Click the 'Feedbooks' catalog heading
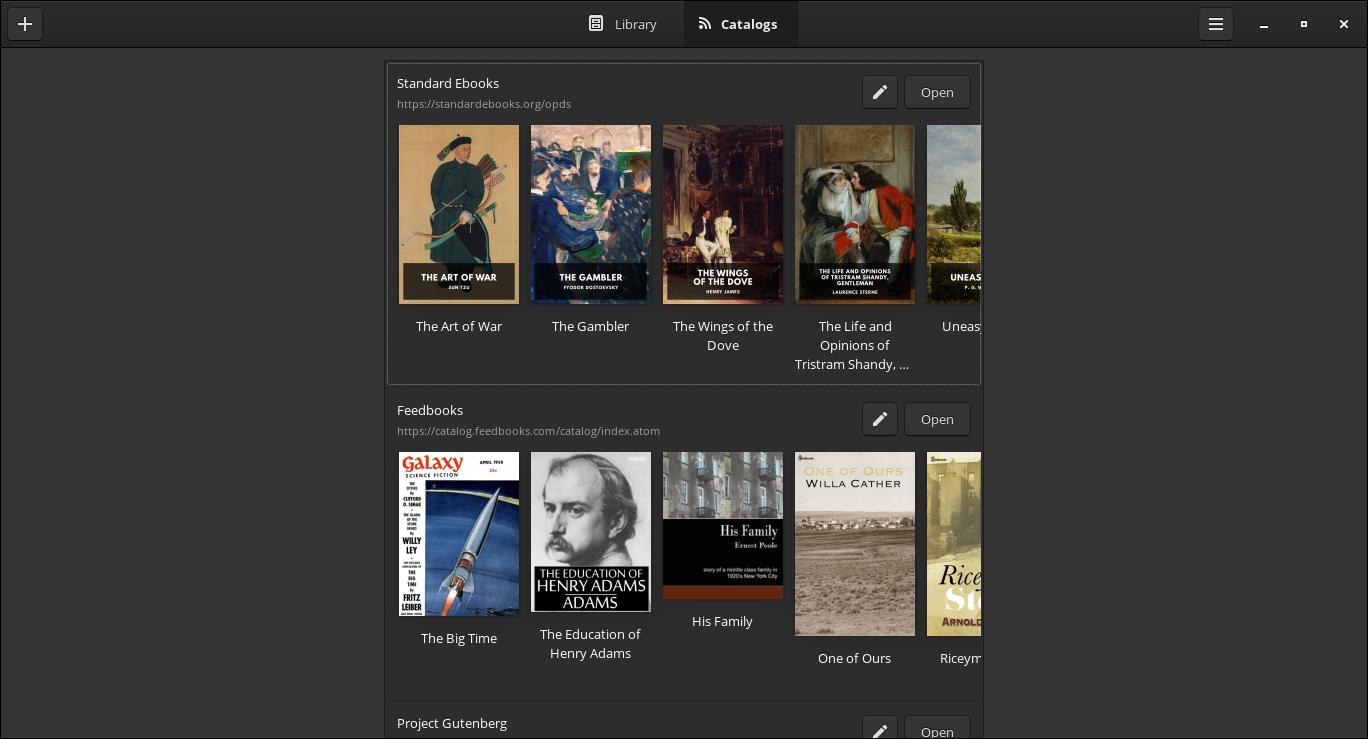 [x=430, y=410]
